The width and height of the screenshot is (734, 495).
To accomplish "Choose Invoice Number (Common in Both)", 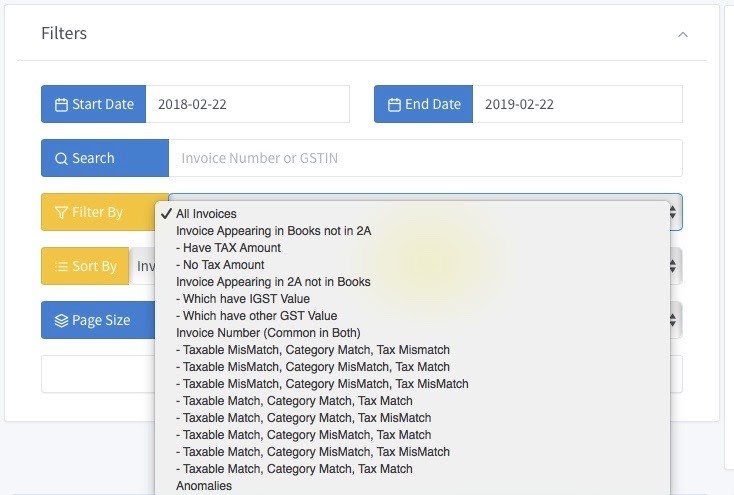I will click(268, 333).
